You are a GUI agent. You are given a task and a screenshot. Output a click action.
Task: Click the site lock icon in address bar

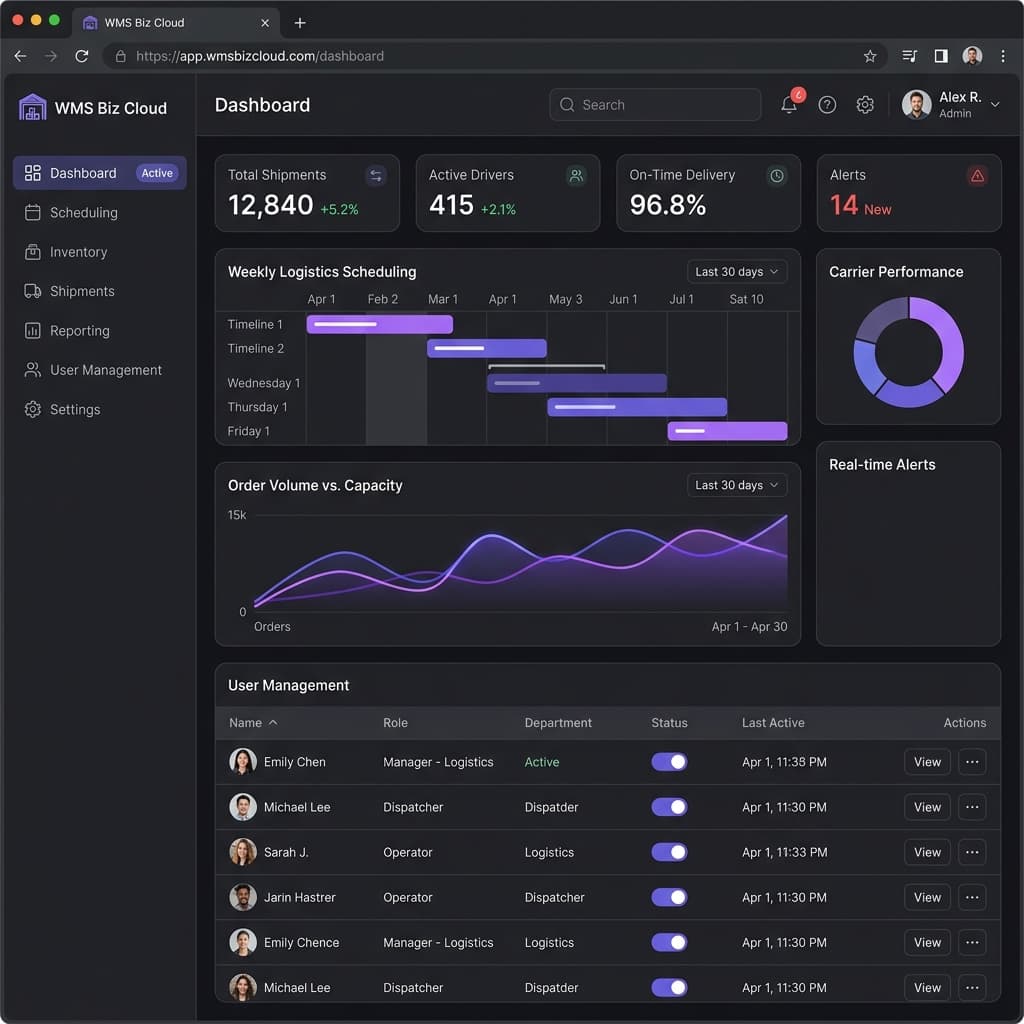pos(120,56)
